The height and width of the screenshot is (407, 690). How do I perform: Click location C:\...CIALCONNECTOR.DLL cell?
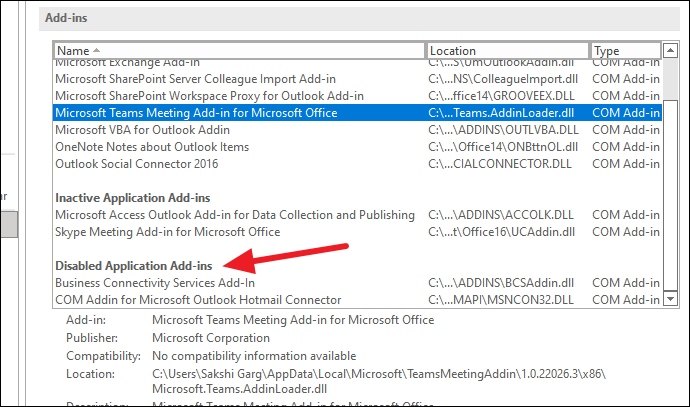(x=499, y=164)
